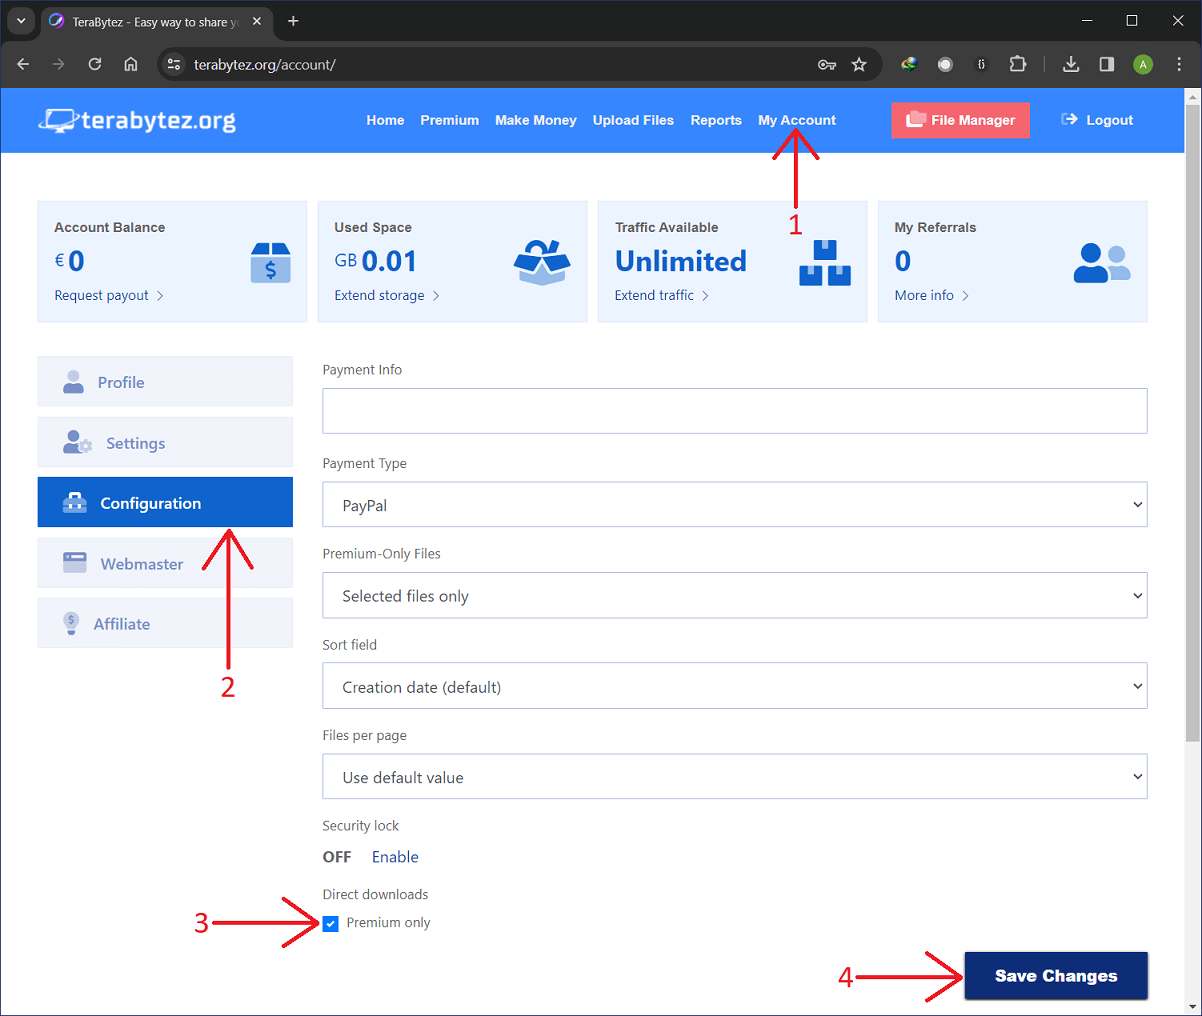The image size is (1202, 1016).
Task: Open the Request payout link
Action: (x=101, y=295)
